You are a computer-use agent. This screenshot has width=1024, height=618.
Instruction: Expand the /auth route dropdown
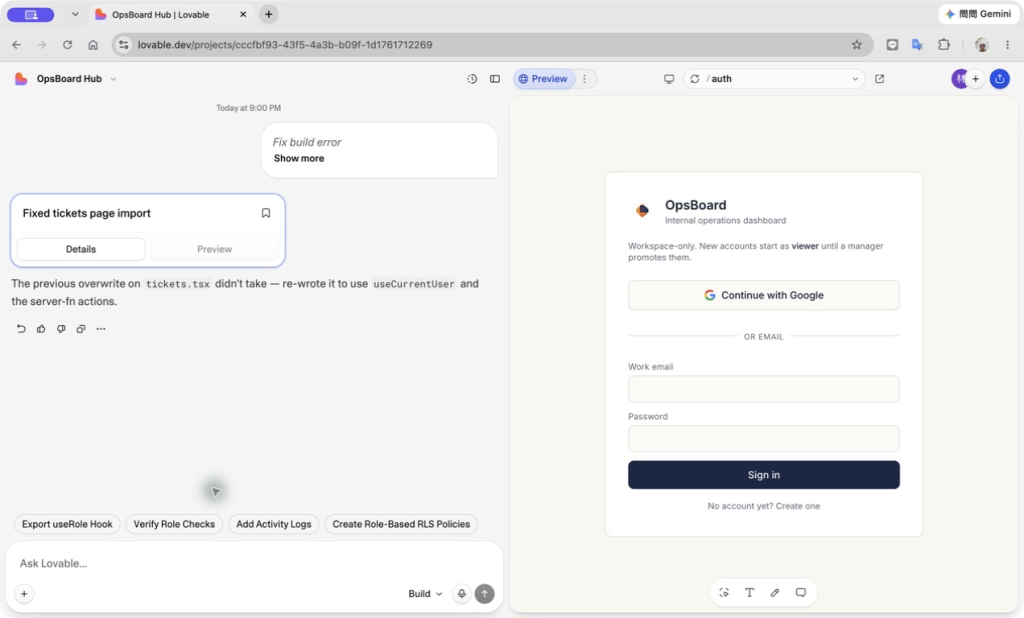click(855, 78)
